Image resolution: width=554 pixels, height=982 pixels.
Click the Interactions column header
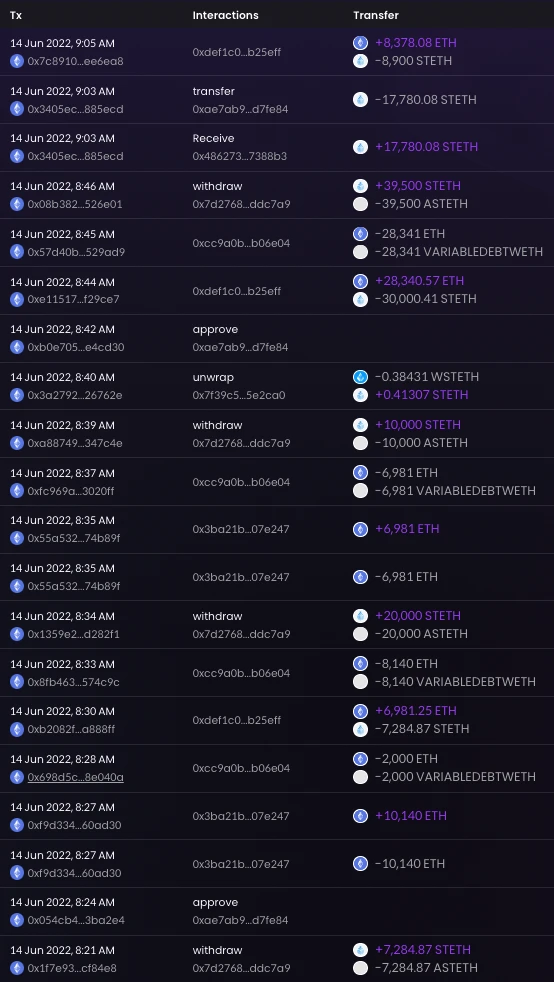[225, 15]
